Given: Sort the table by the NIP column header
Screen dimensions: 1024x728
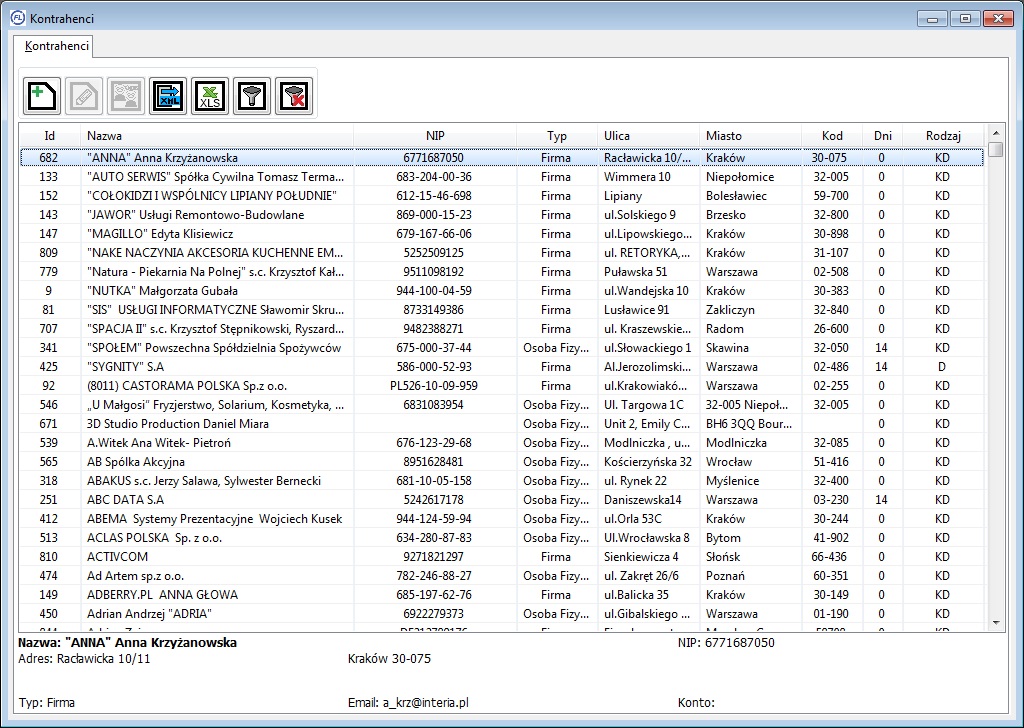Looking at the screenshot, I should pyautogui.click(x=435, y=136).
